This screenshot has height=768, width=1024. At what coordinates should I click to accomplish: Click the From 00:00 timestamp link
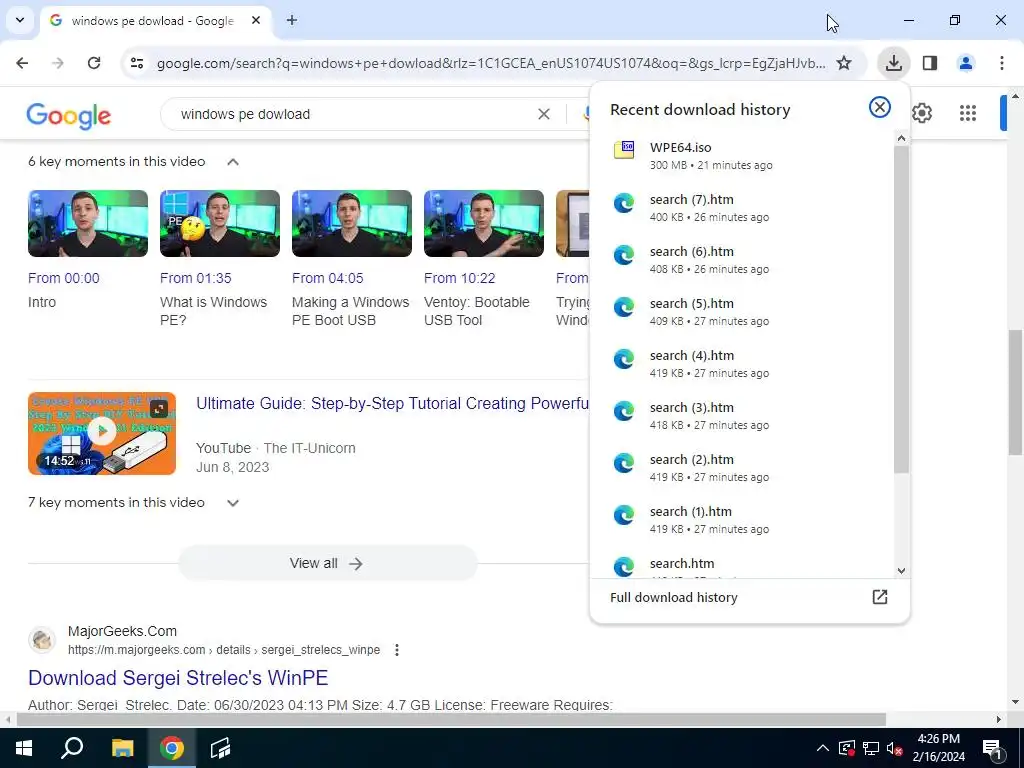click(64, 278)
